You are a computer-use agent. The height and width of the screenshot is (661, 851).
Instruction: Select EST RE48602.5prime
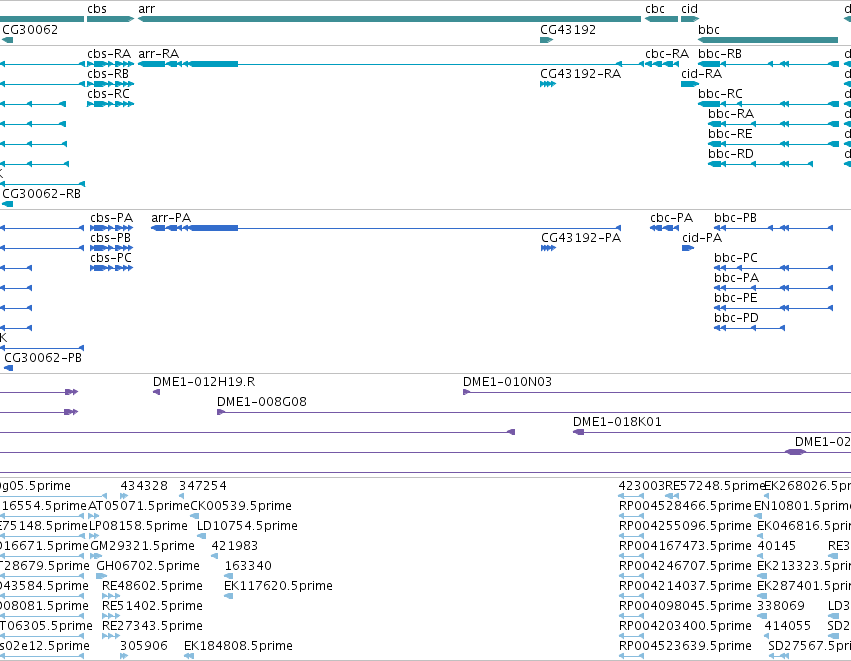tap(111, 596)
